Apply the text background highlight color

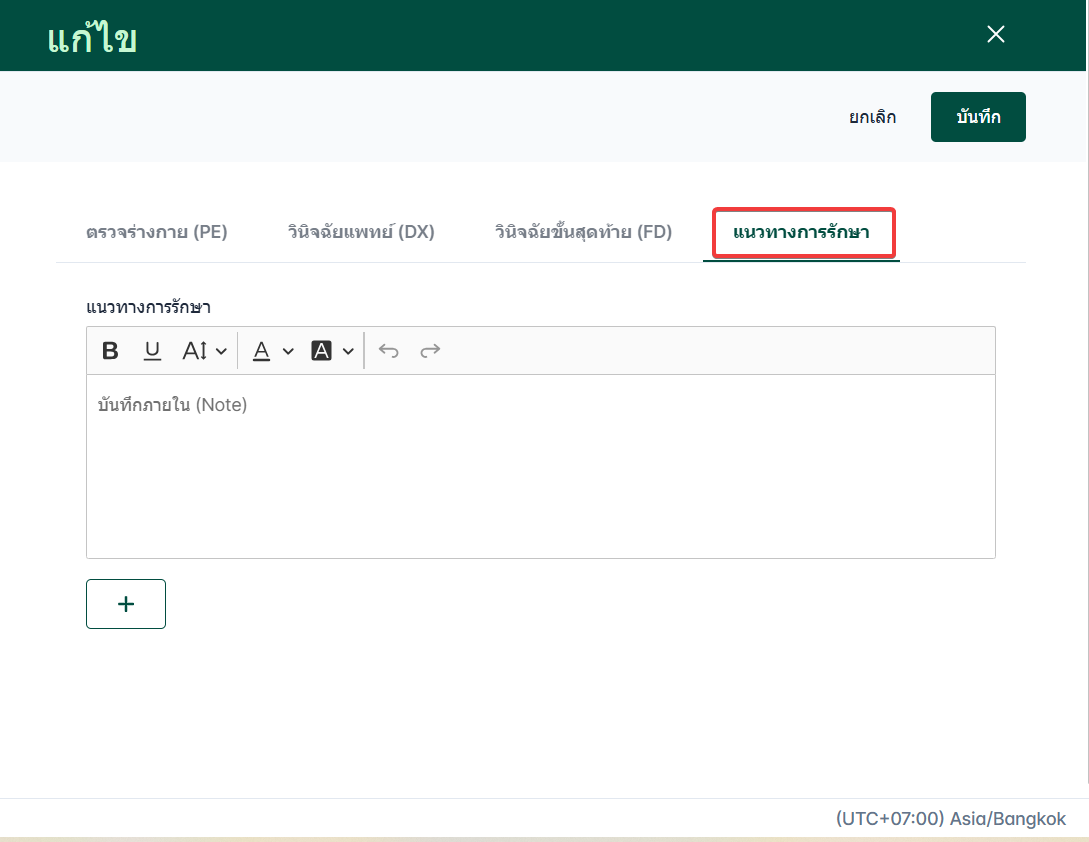tap(321, 351)
